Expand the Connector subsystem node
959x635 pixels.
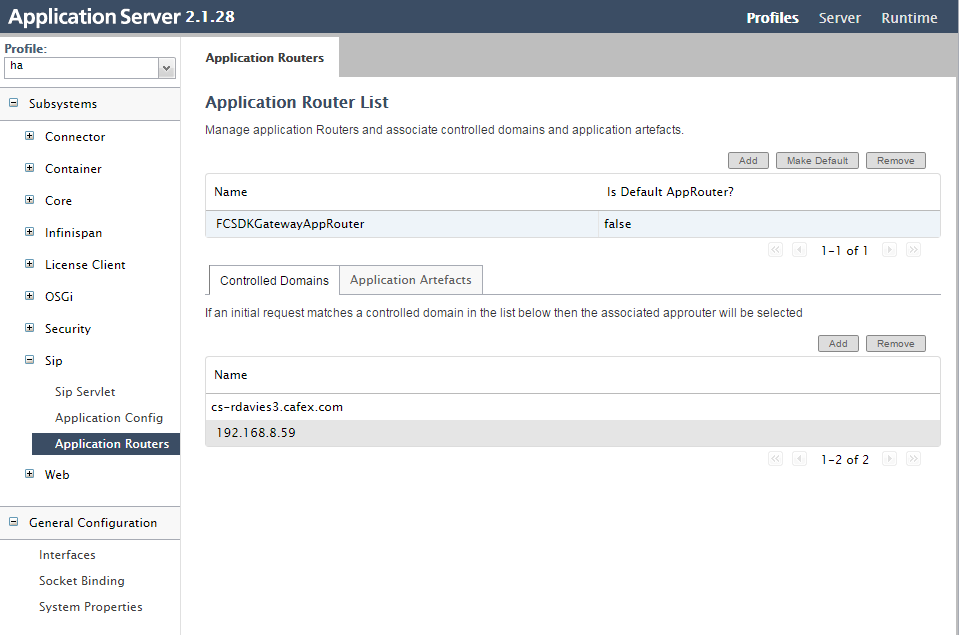point(29,136)
